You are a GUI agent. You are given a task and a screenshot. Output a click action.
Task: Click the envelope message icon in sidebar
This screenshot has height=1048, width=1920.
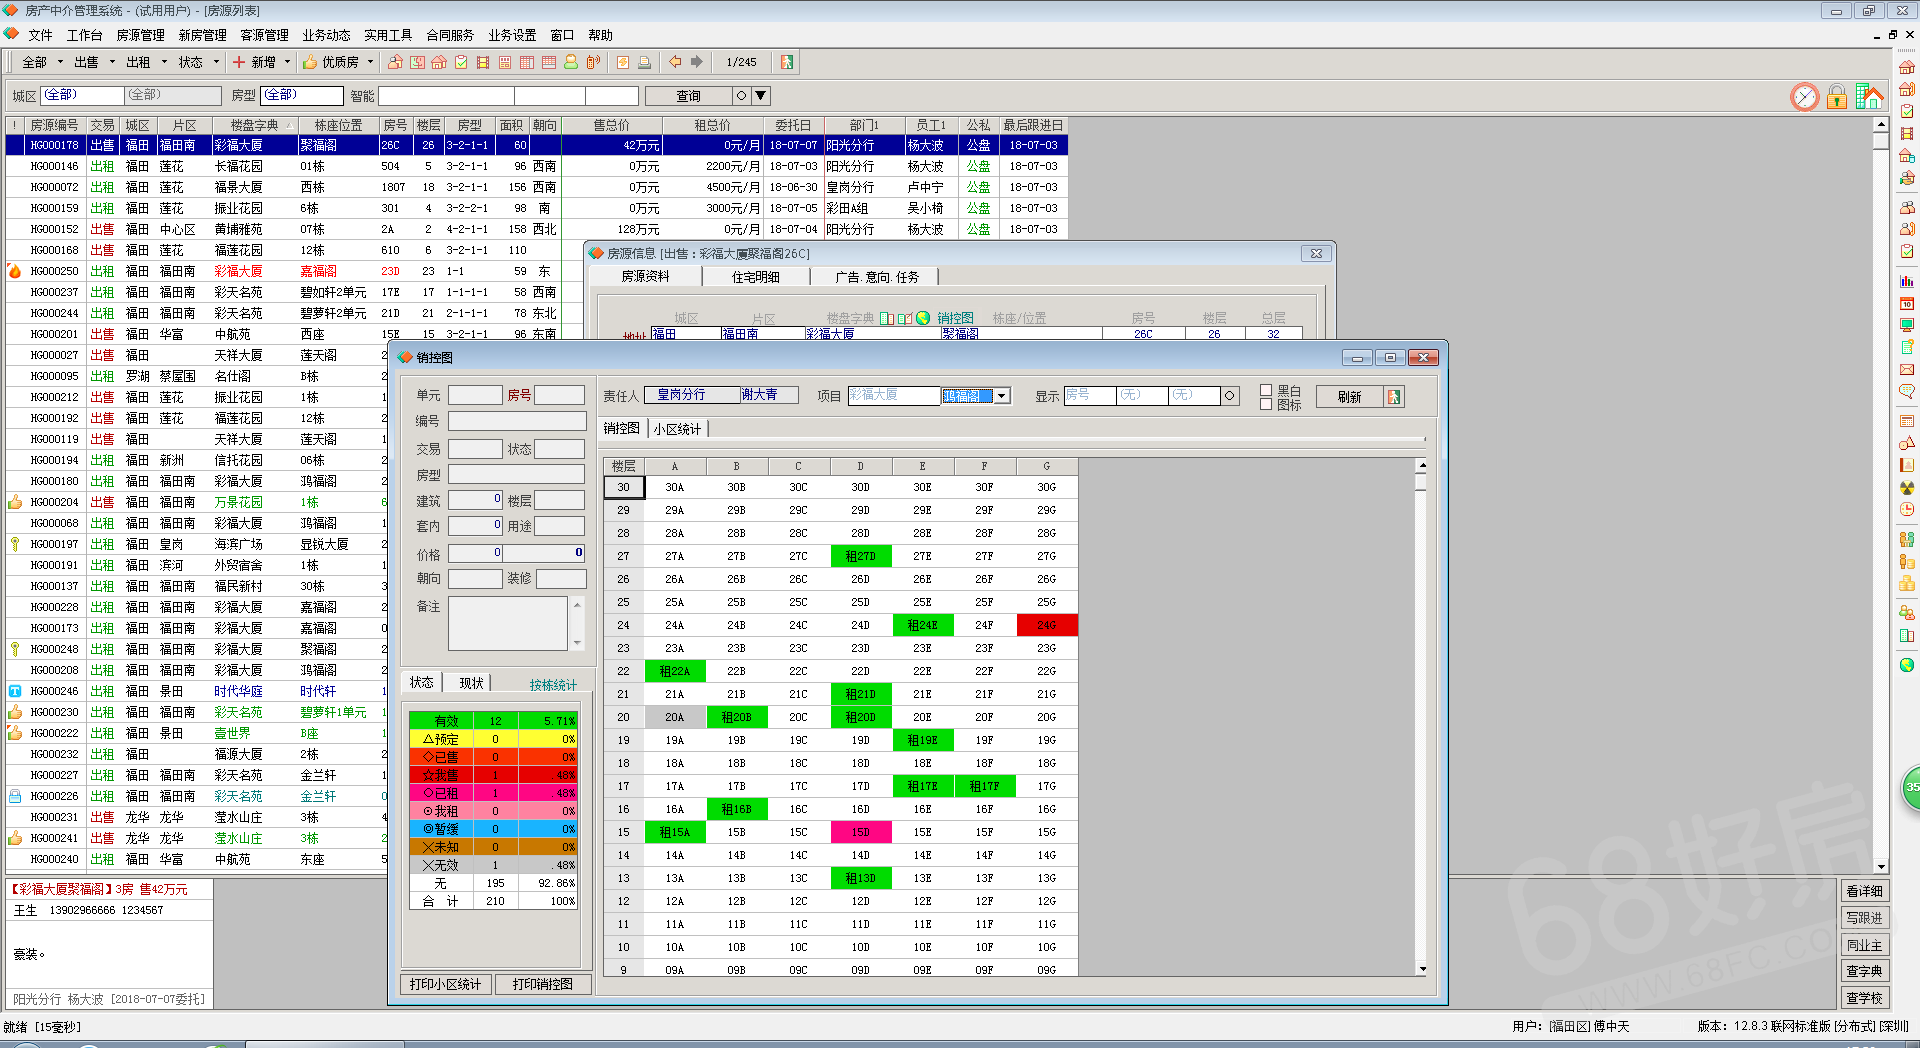pos(1907,369)
